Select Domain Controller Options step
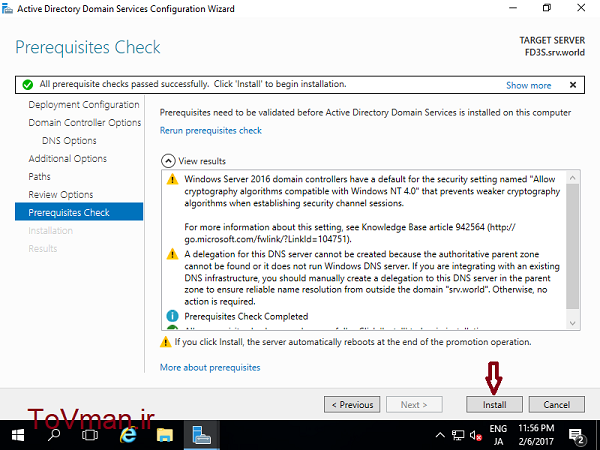The width and height of the screenshot is (600, 450). (x=85, y=122)
